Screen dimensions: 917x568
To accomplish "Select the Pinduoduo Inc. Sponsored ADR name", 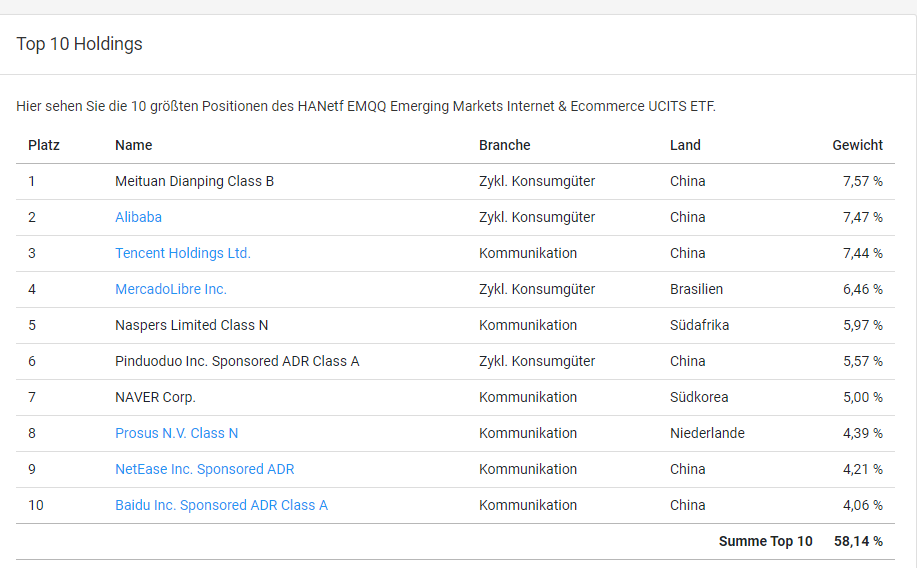I will click(x=237, y=361).
